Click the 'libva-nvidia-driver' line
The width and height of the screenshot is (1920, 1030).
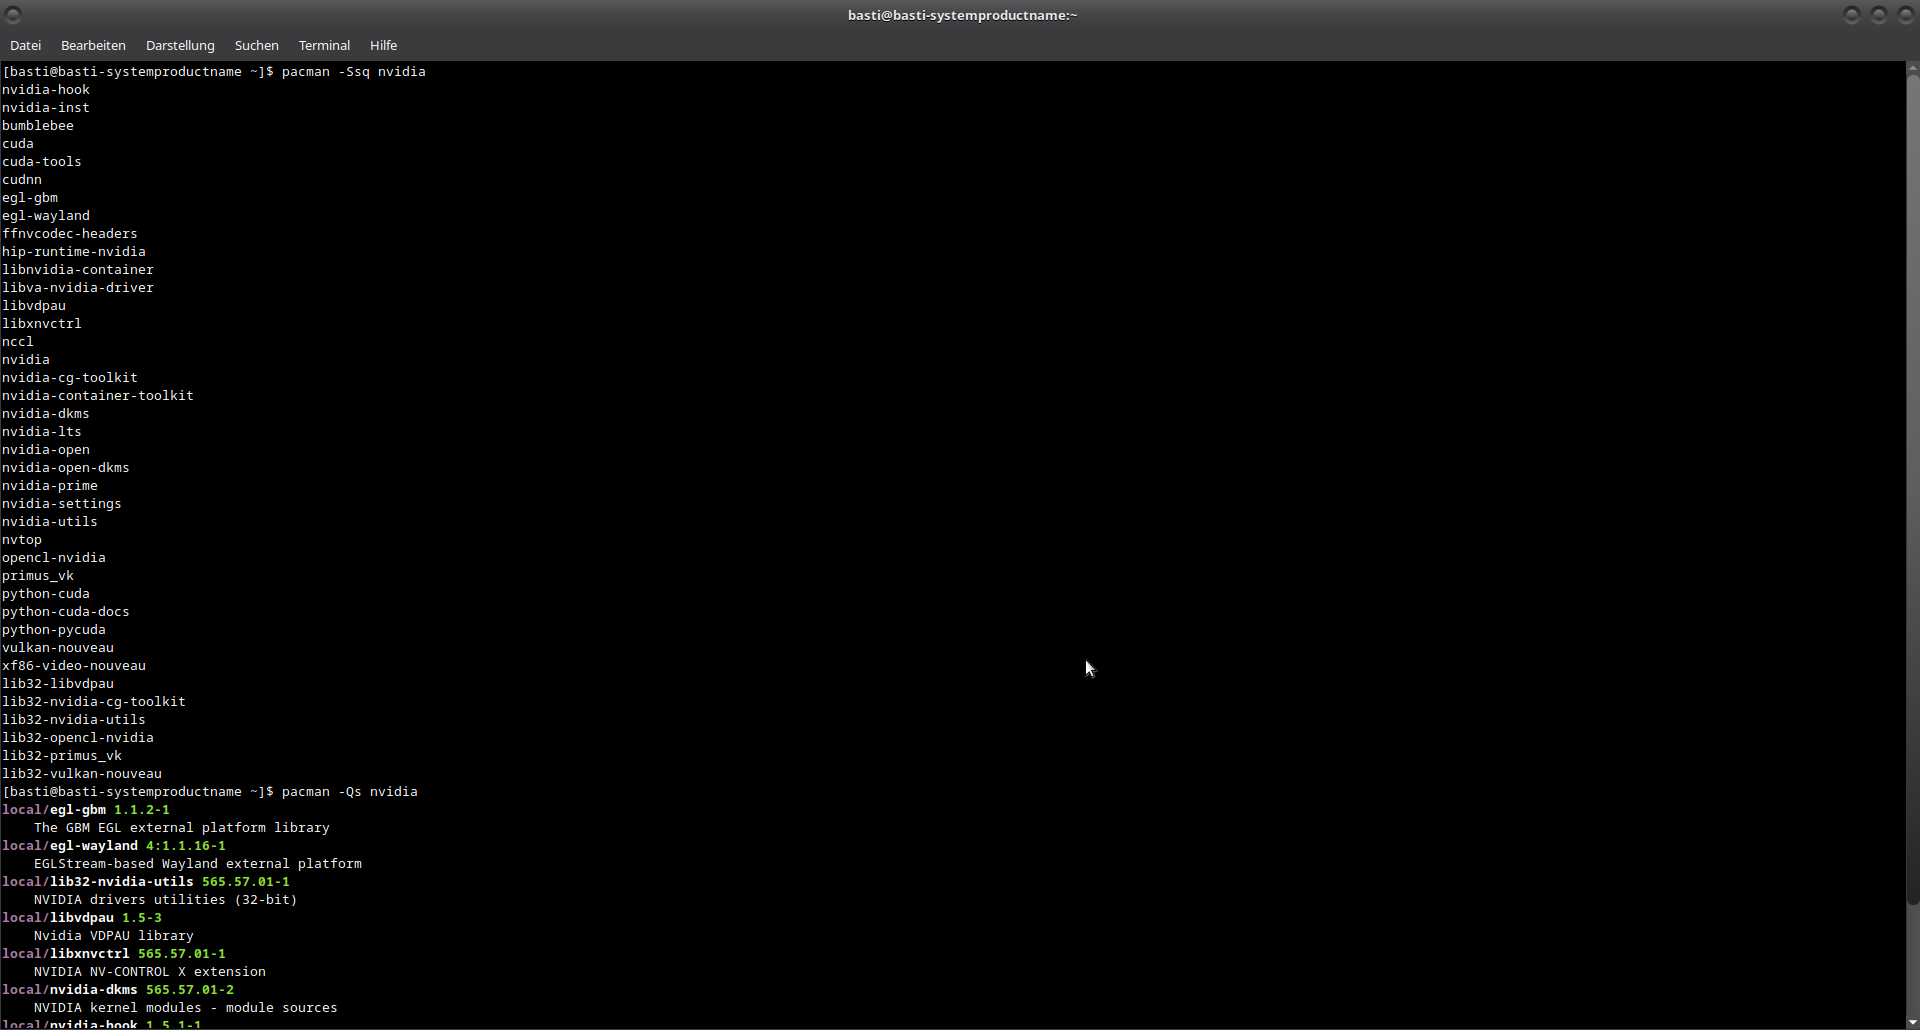tap(78, 288)
